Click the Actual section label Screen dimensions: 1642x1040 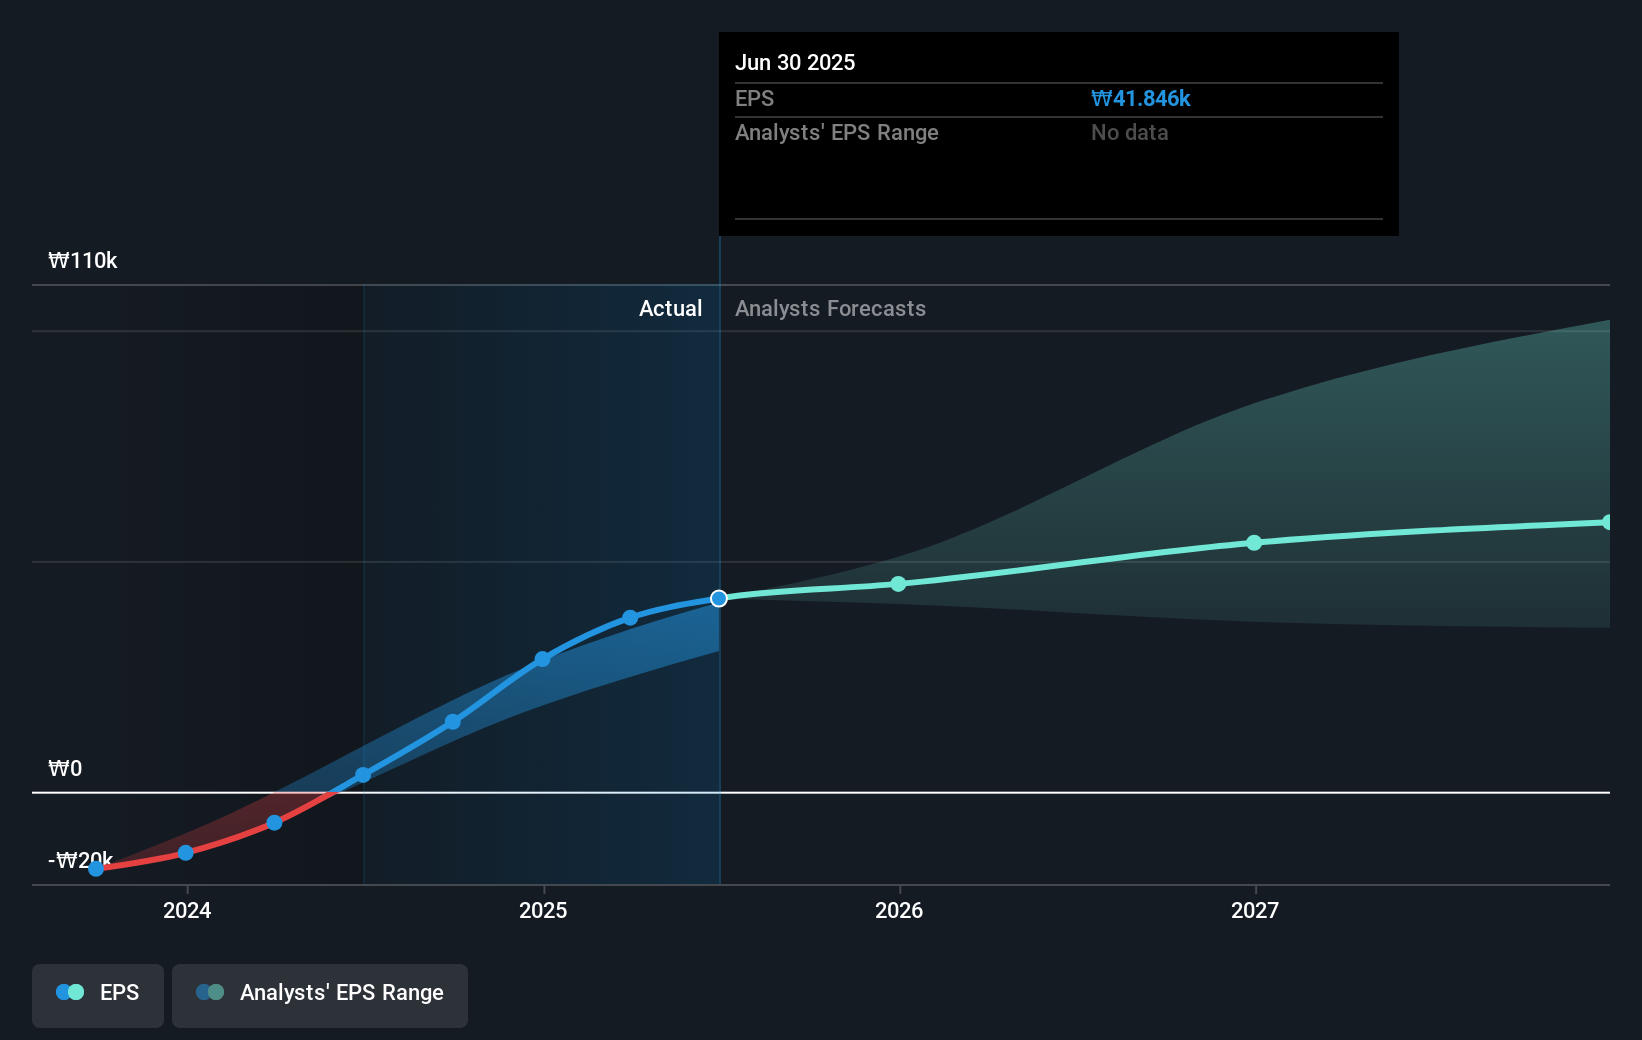pos(670,308)
